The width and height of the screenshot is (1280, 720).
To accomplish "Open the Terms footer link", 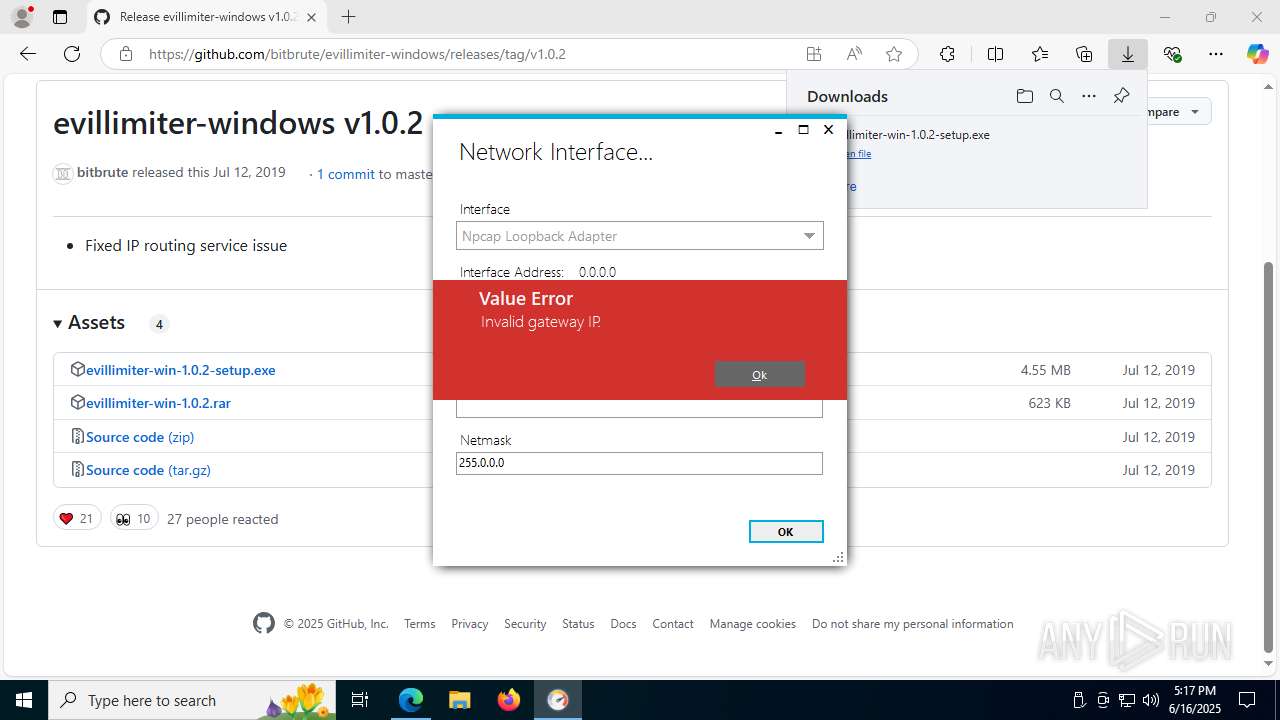I will [x=420, y=624].
